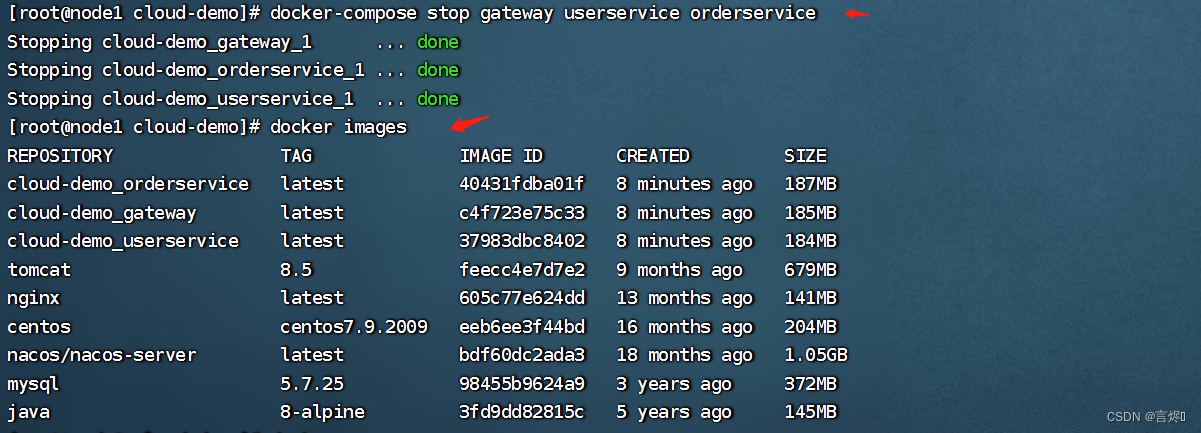The width and height of the screenshot is (1201, 433).
Task: Select the mysql repository name
Action: [x=34, y=384]
